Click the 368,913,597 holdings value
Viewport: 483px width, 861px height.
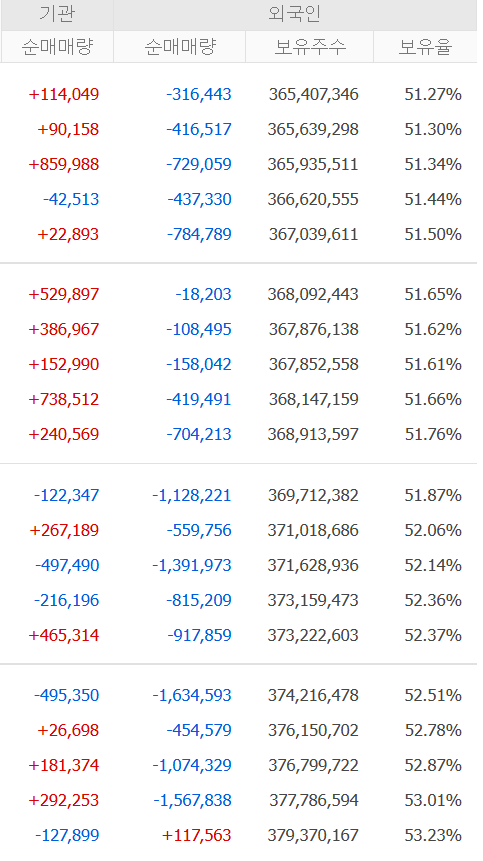click(313, 434)
